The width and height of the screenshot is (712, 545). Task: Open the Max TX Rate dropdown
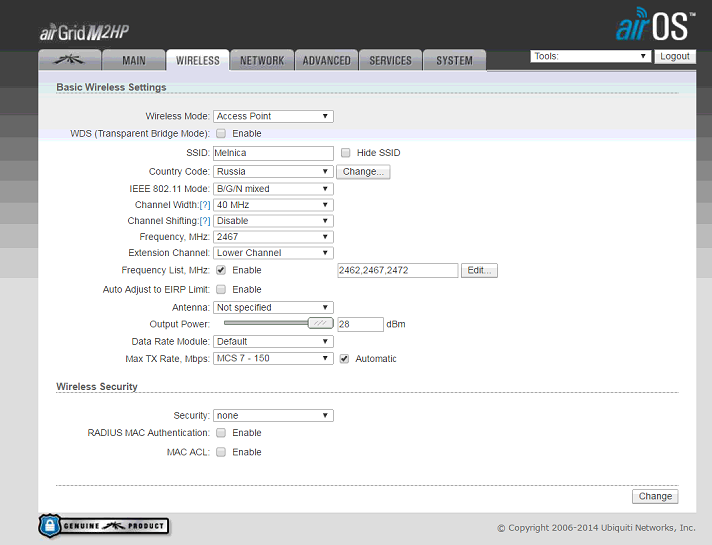click(x=273, y=359)
